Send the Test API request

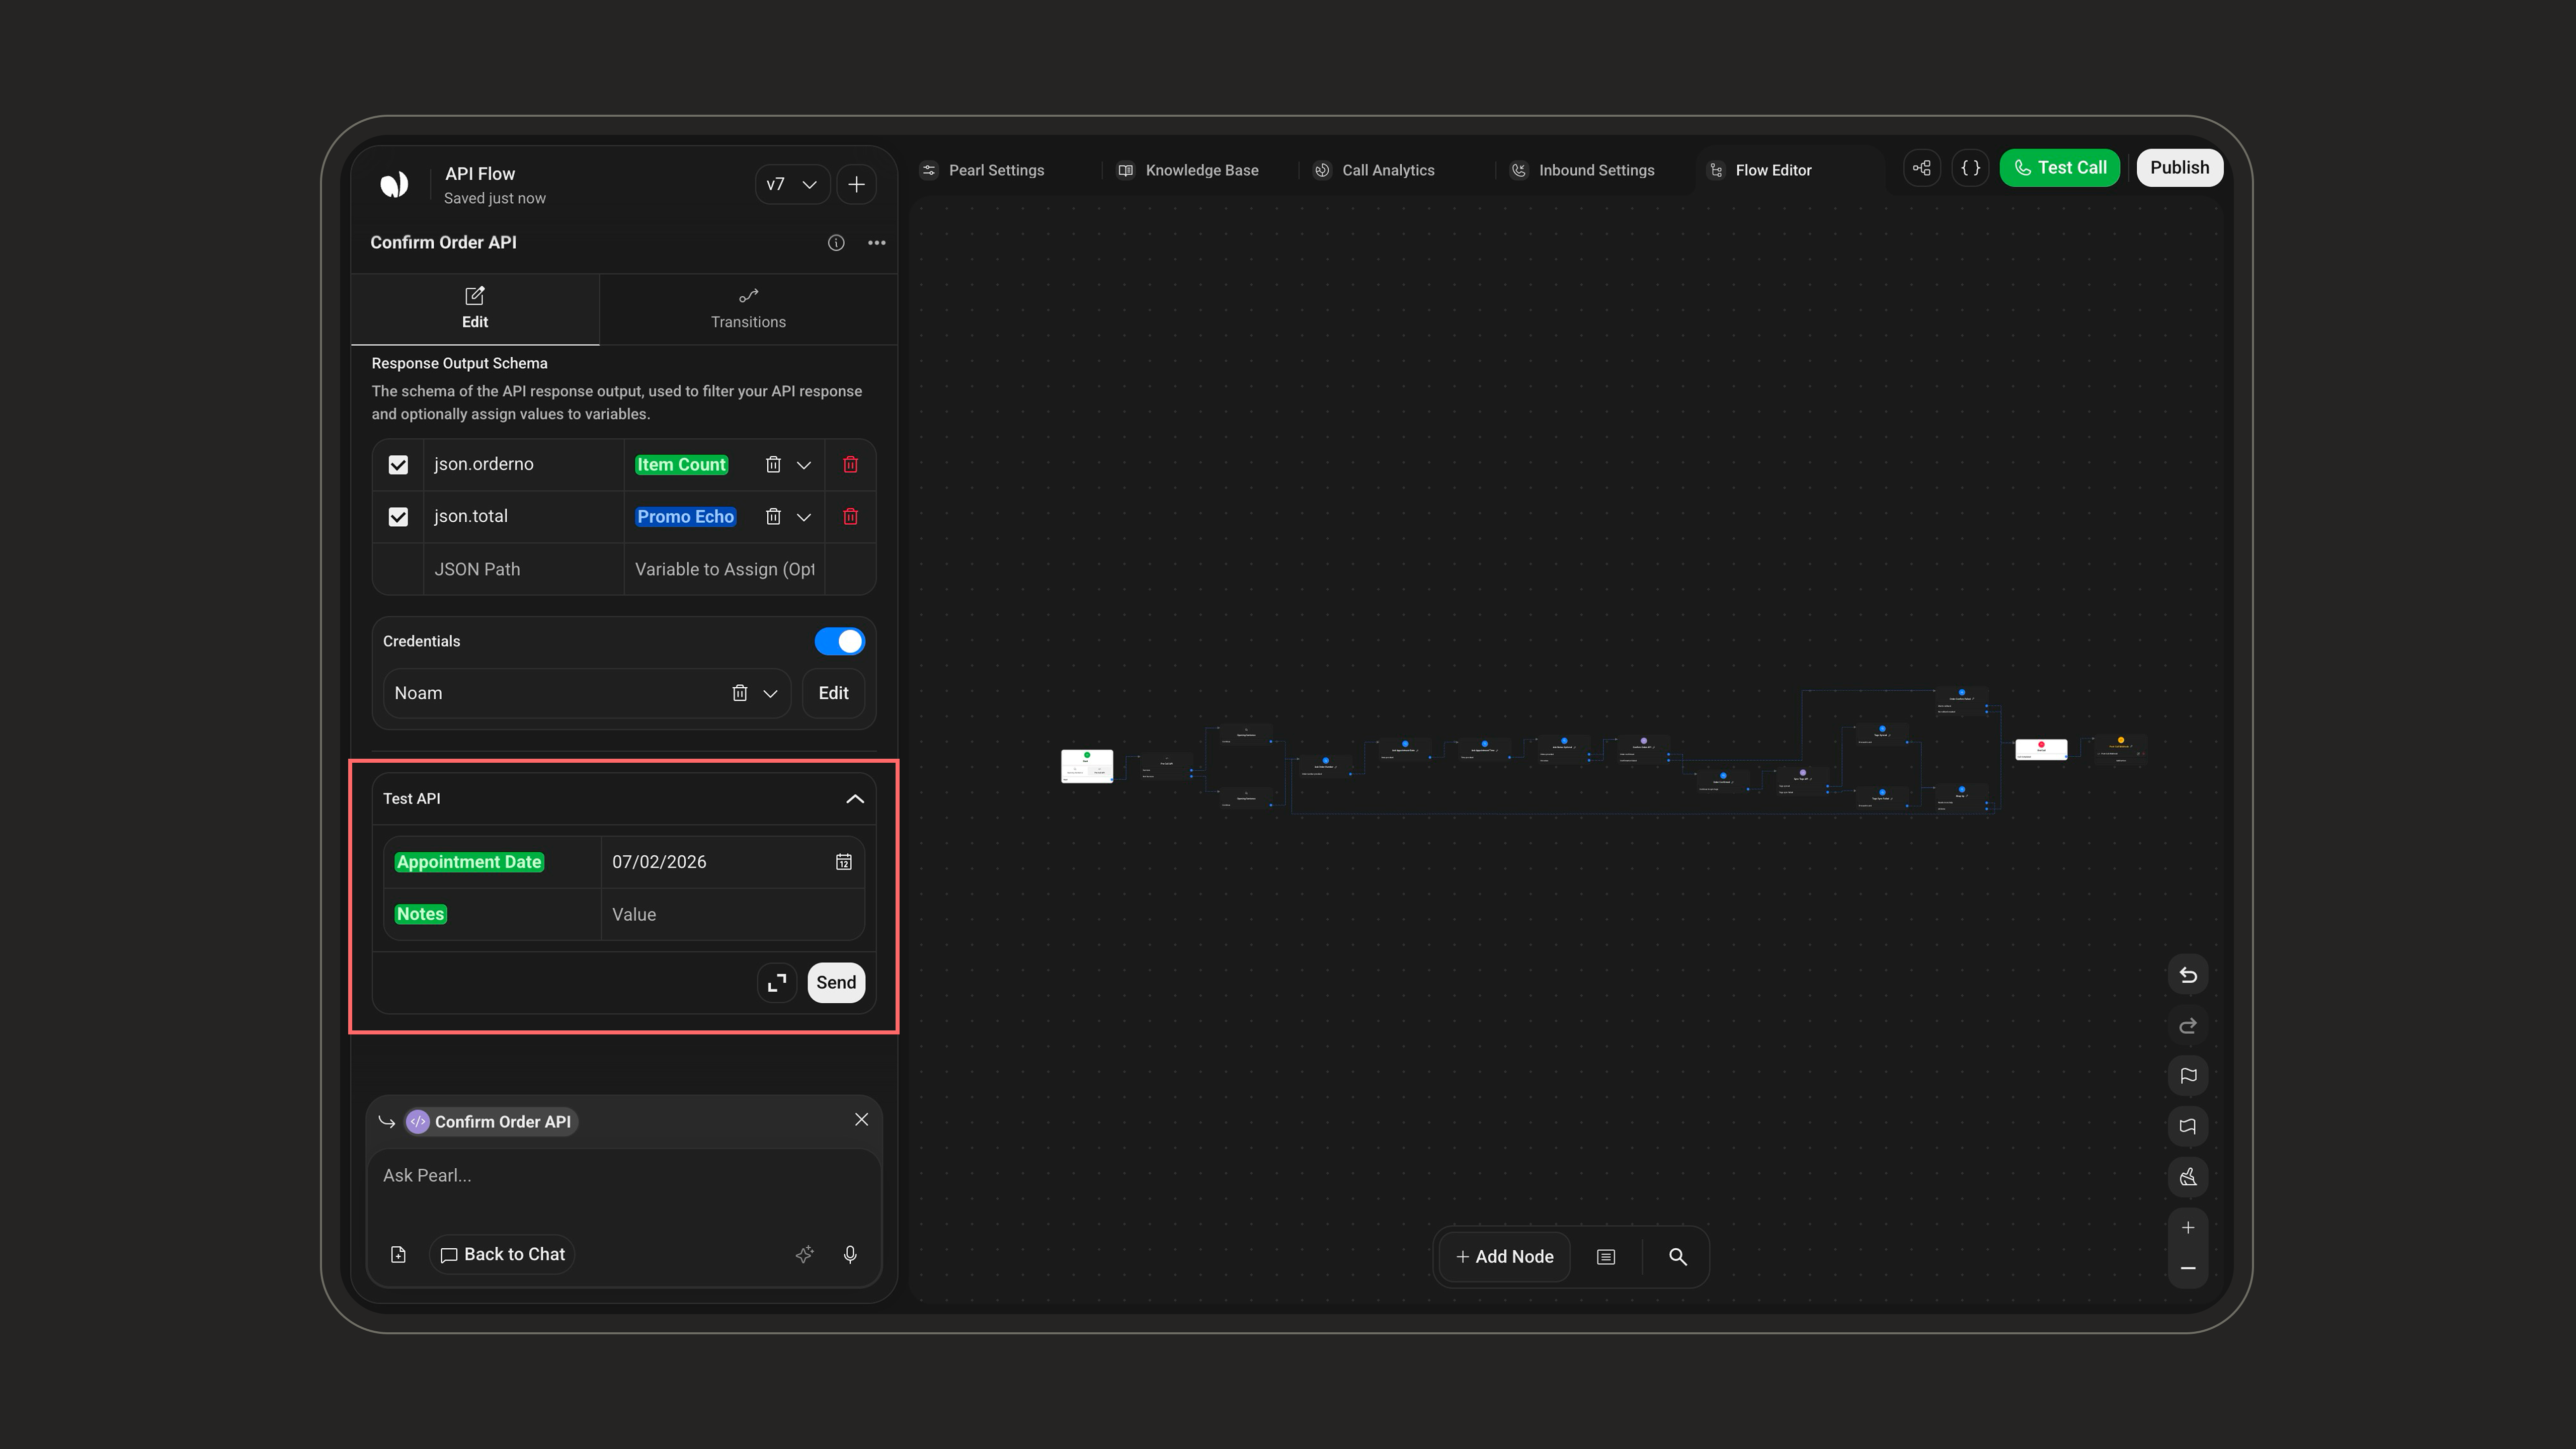tap(836, 983)
